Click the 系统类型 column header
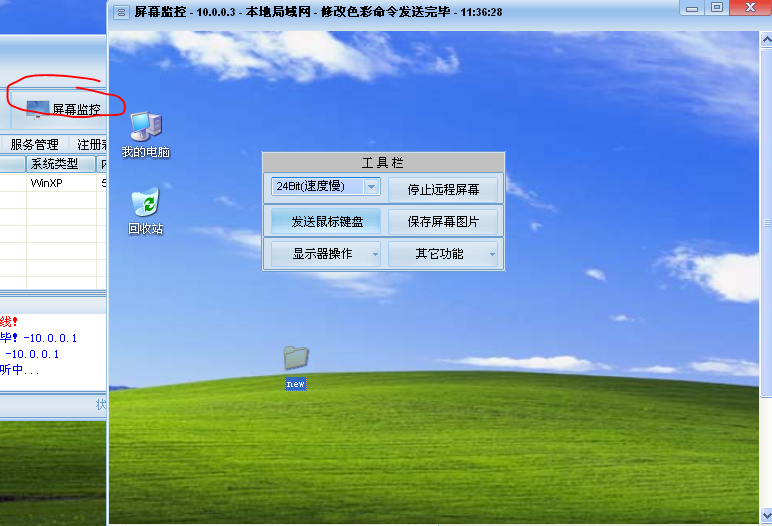The width and height of the screenshot is (772, 526). click(61, 164)
